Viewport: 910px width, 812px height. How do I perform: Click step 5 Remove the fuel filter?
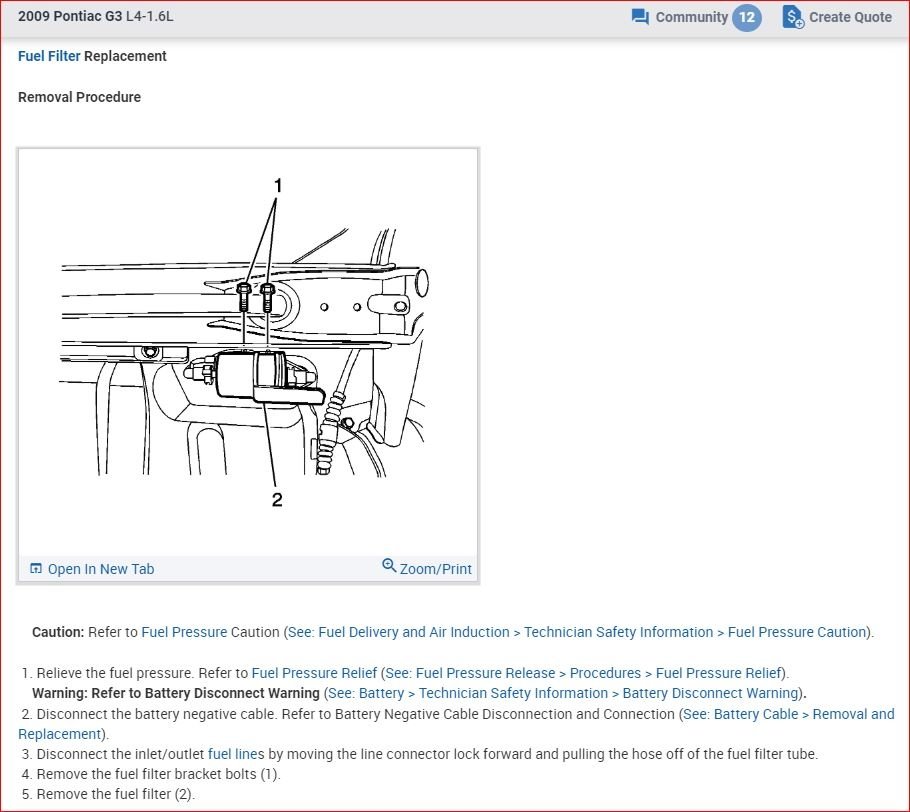pyautogui.click(x=108, y=795)
